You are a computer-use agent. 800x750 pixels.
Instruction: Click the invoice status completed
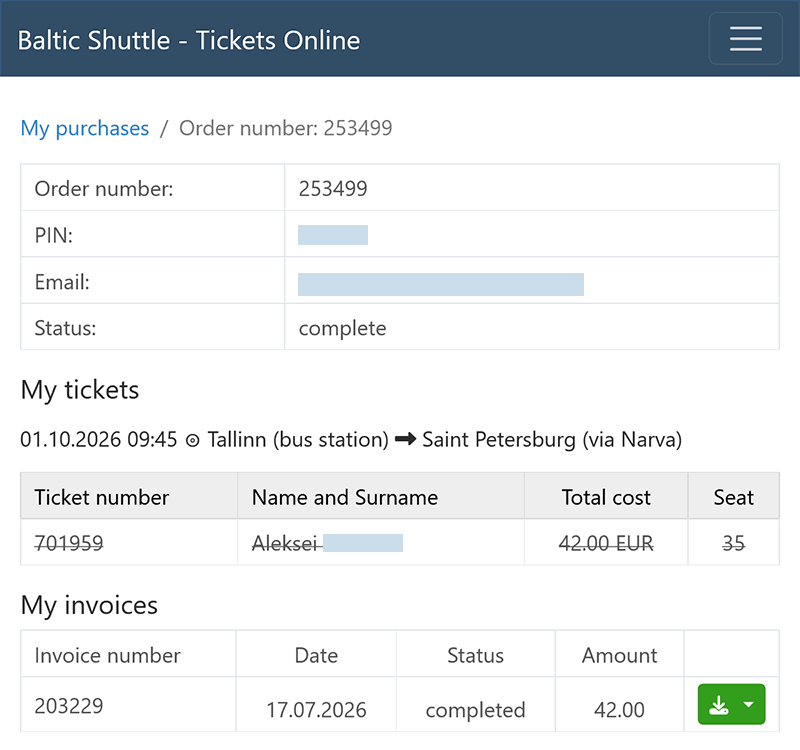coord(476,710)
